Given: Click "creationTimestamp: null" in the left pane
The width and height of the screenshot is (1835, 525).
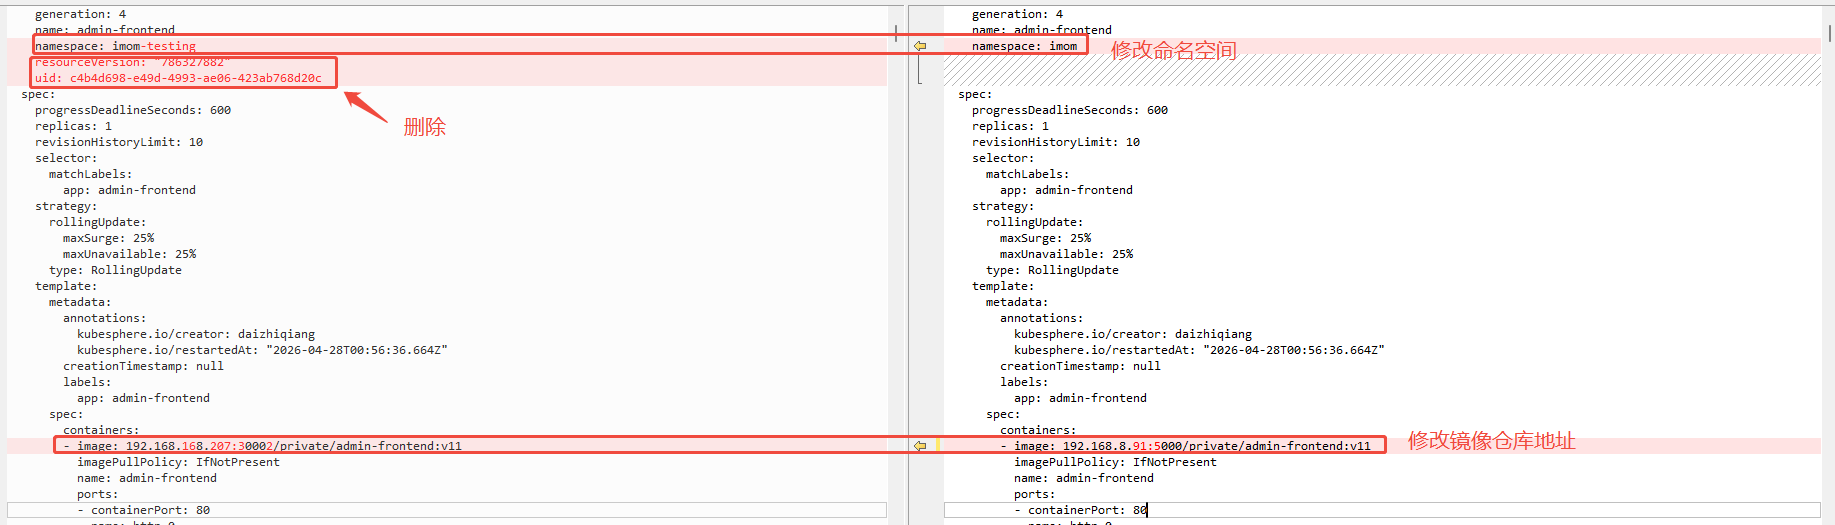Looking at the screenshot, I should 143,366.
